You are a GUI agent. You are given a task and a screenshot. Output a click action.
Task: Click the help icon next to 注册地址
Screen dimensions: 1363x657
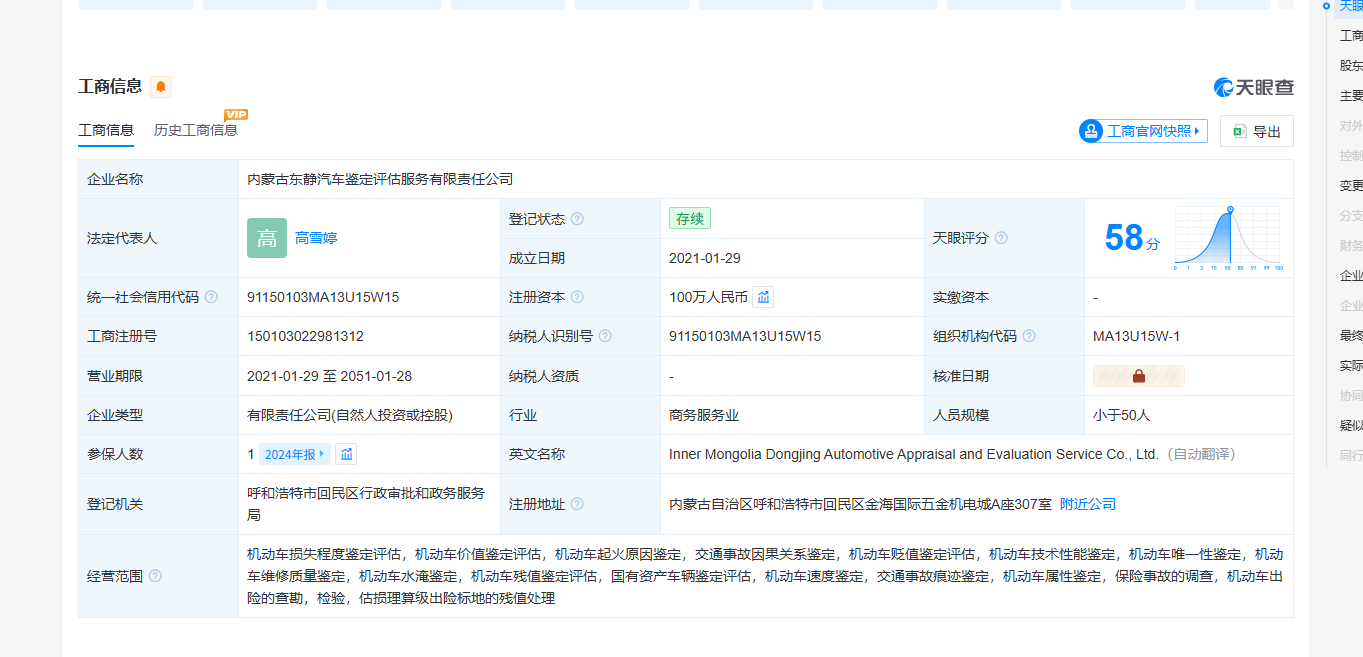click(x=577, y=504)
